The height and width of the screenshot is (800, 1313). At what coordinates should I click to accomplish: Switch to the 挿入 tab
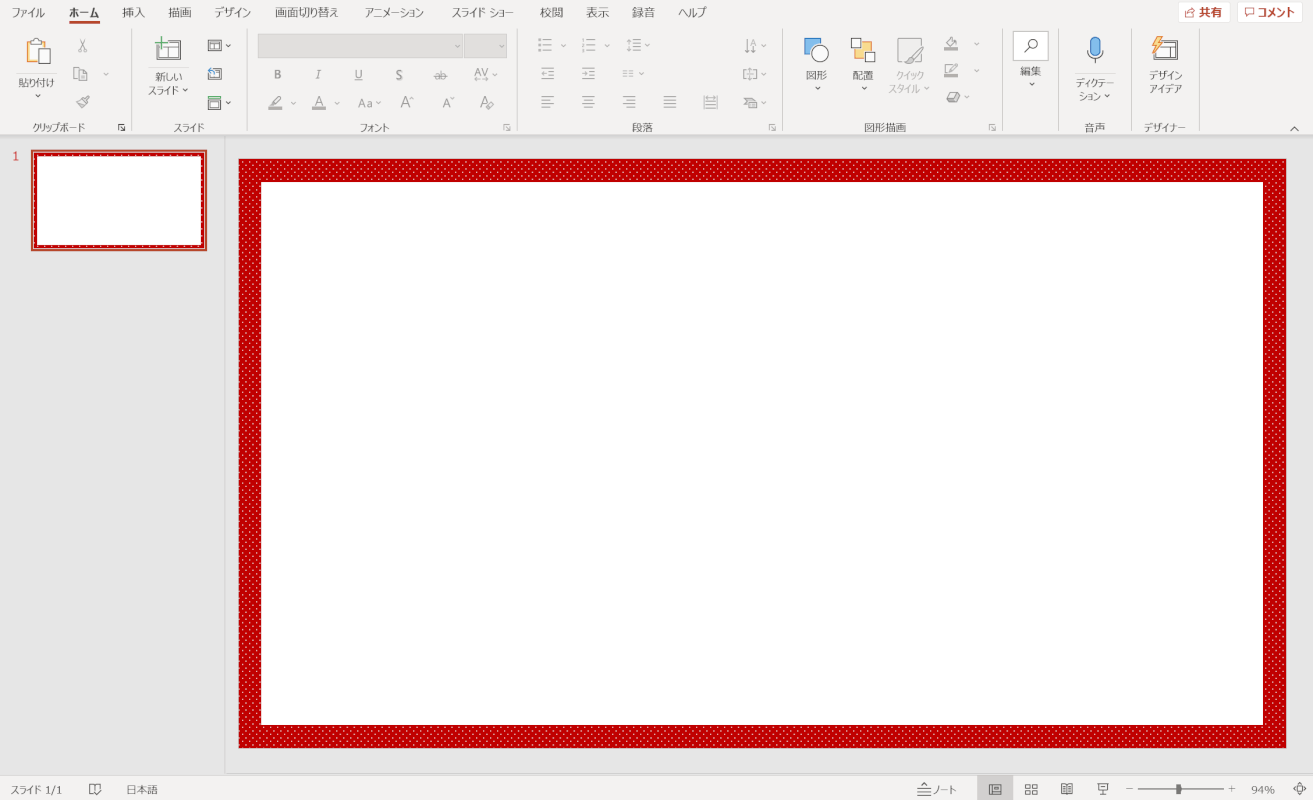coord(133,13)
